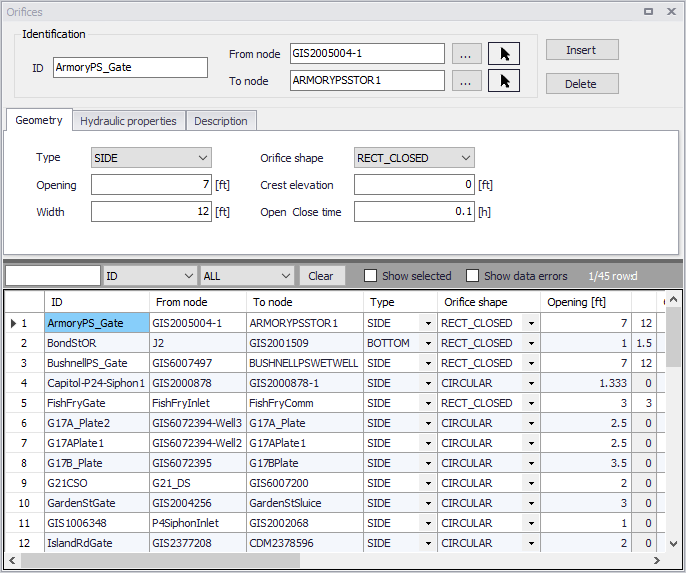686x573 pixels.
Task: Select the BushnellPS_Gate cell
Action: pyautogui.click(x=97, y=363)
